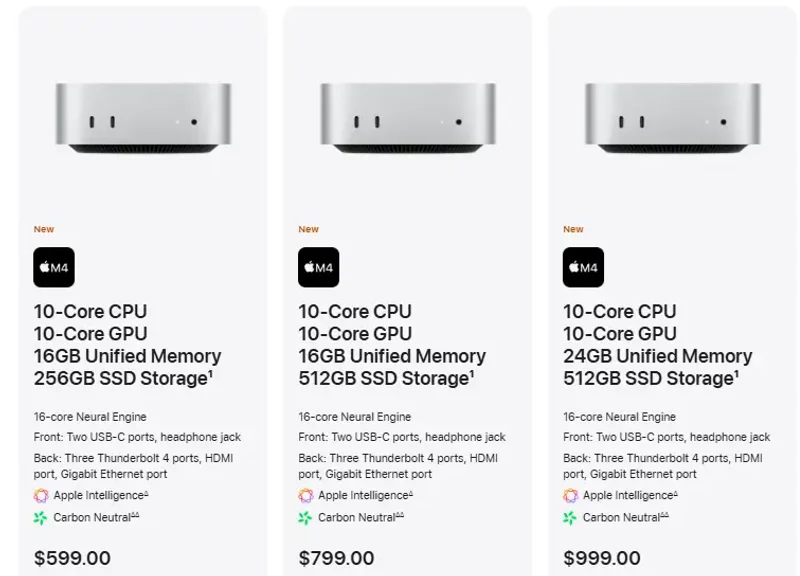
Task: Click the Apple Intelligence icon in the first card
Action: point(41,495)
